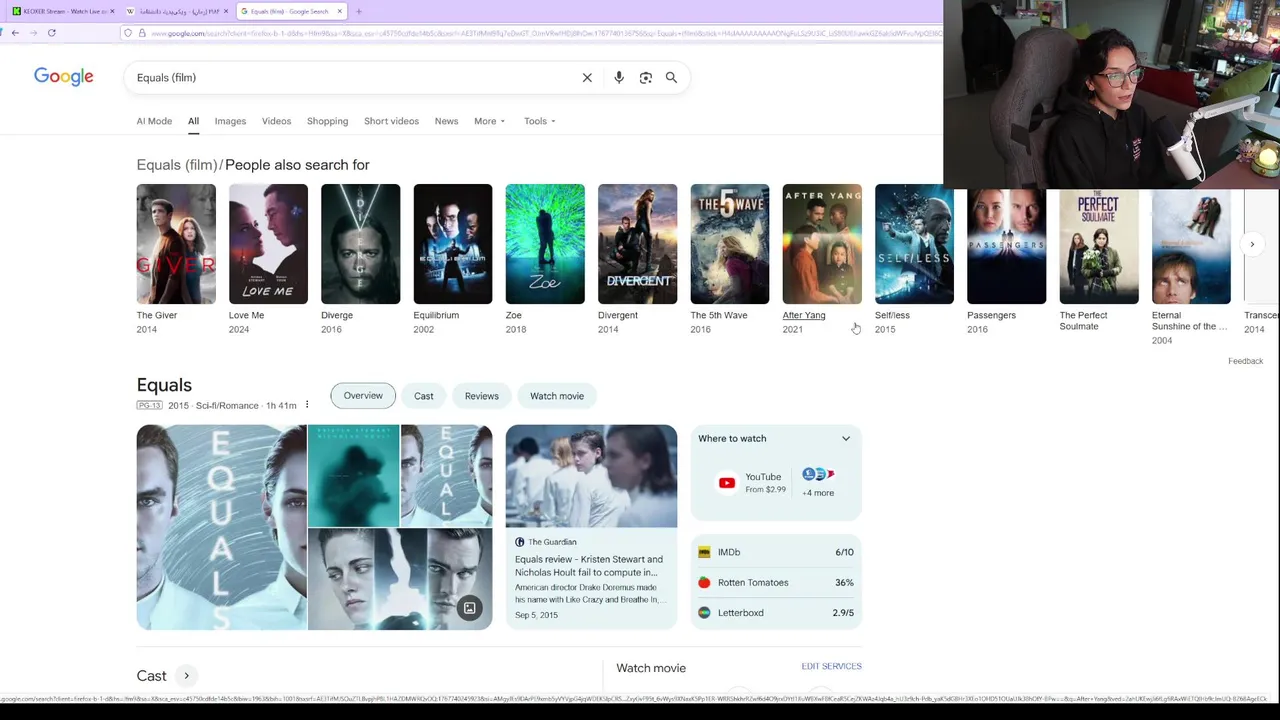Open the three-dot menu beside Equals info
This screenshot has height=720, width=1280.
click(x=307, y=405)
